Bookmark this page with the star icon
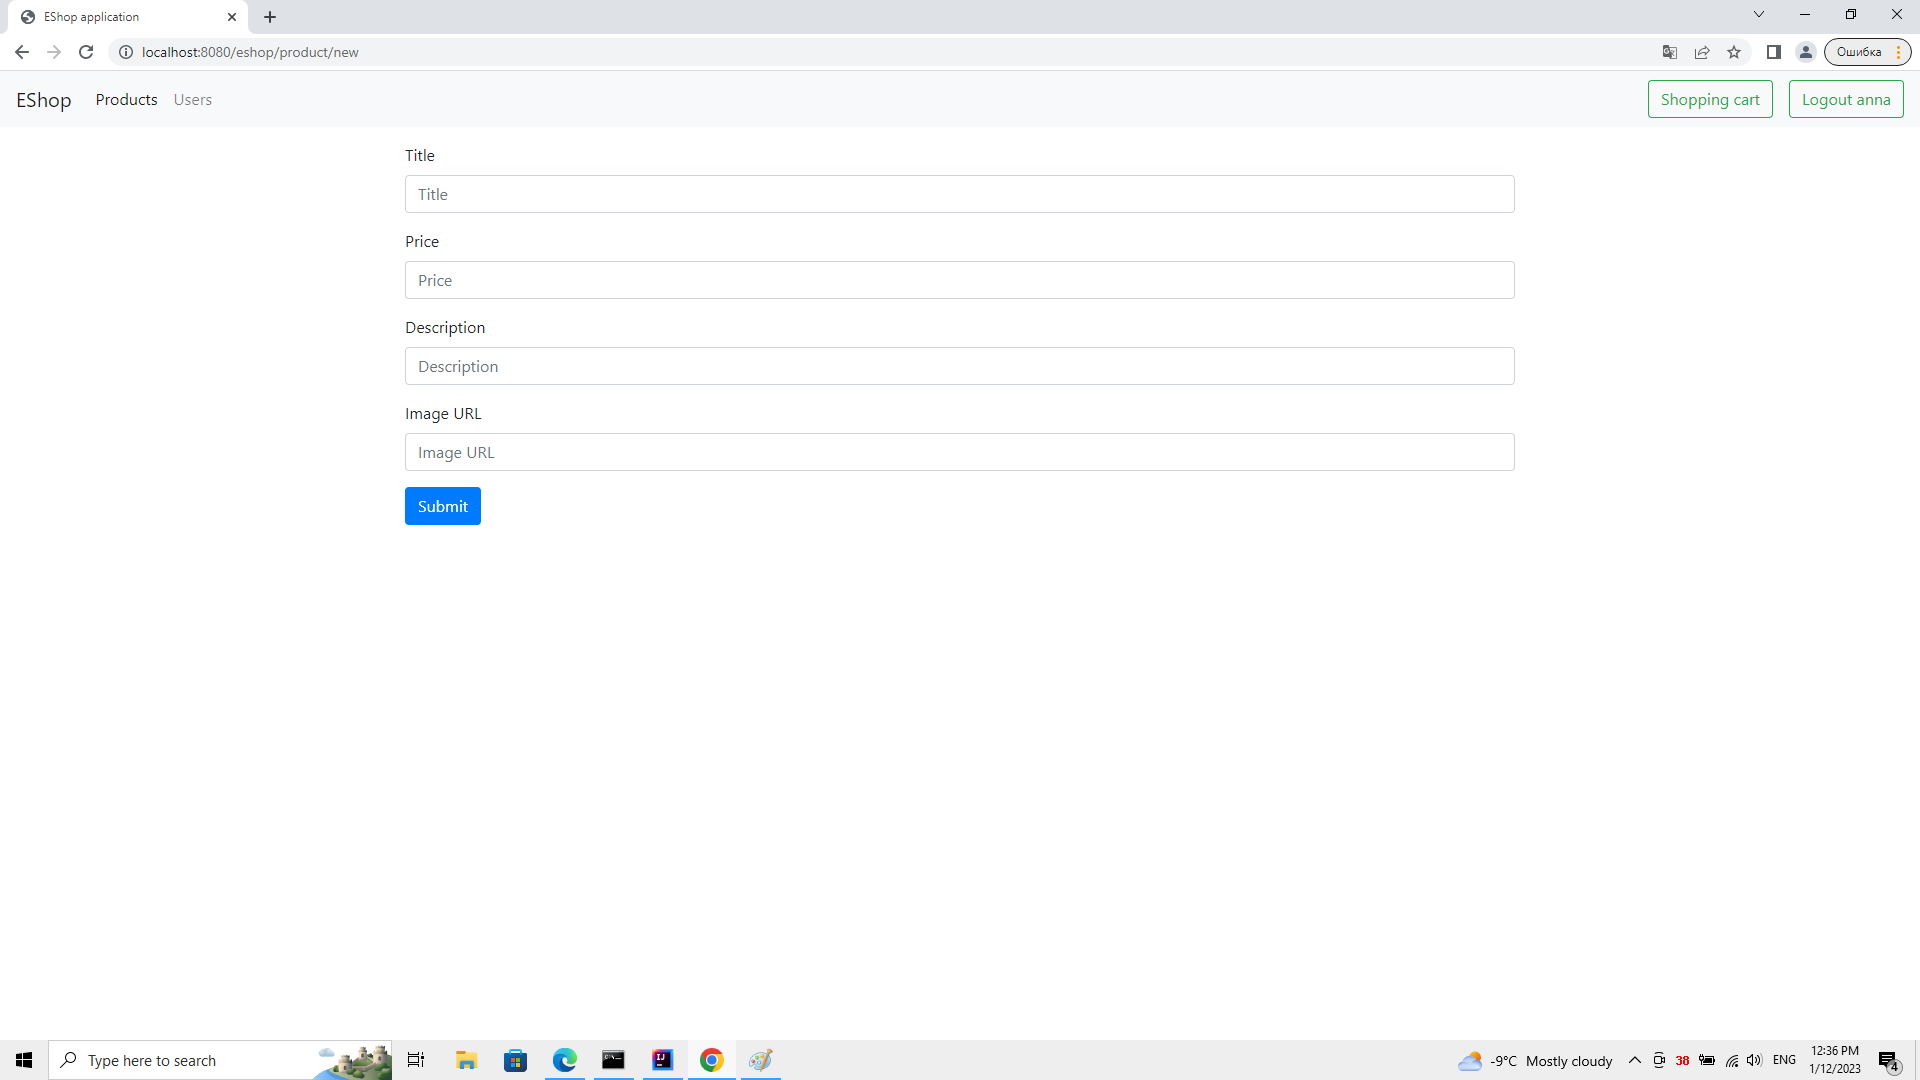The width and height of the screenshot is (1920, 1080). click(1734, 52)
